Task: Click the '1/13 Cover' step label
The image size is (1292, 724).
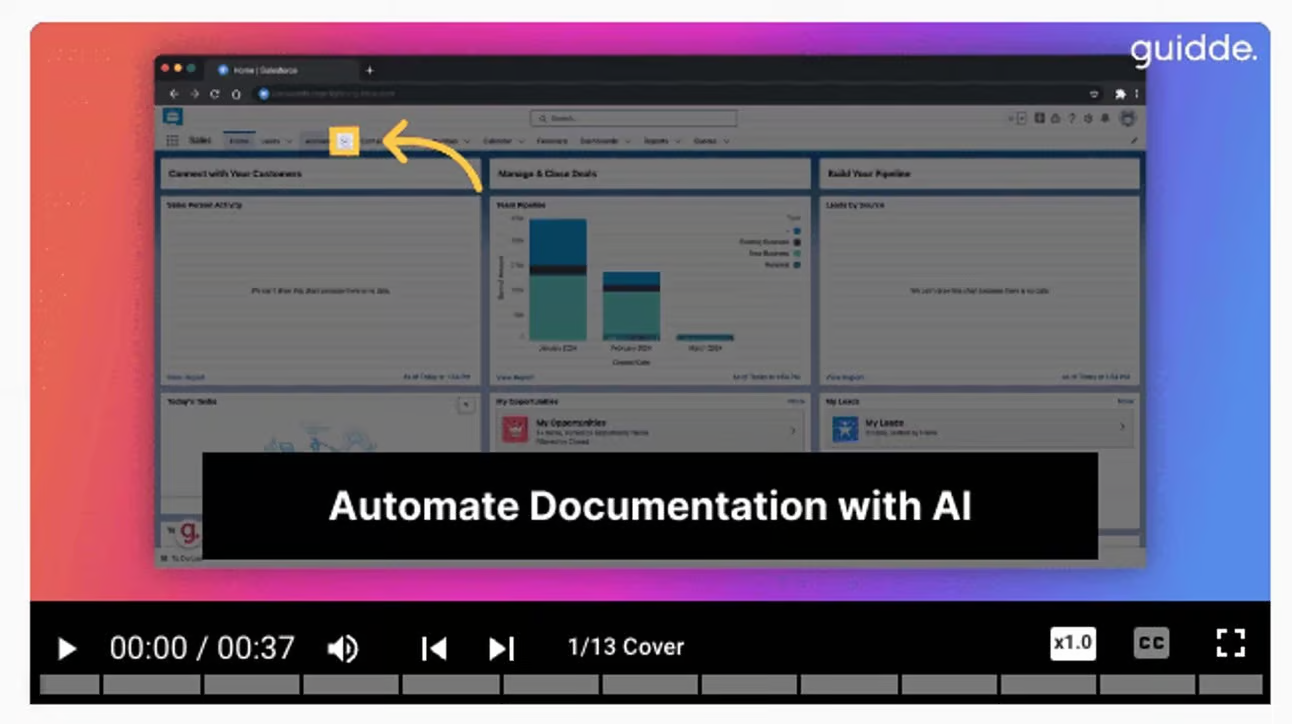Action: click(x=626, y=647)
